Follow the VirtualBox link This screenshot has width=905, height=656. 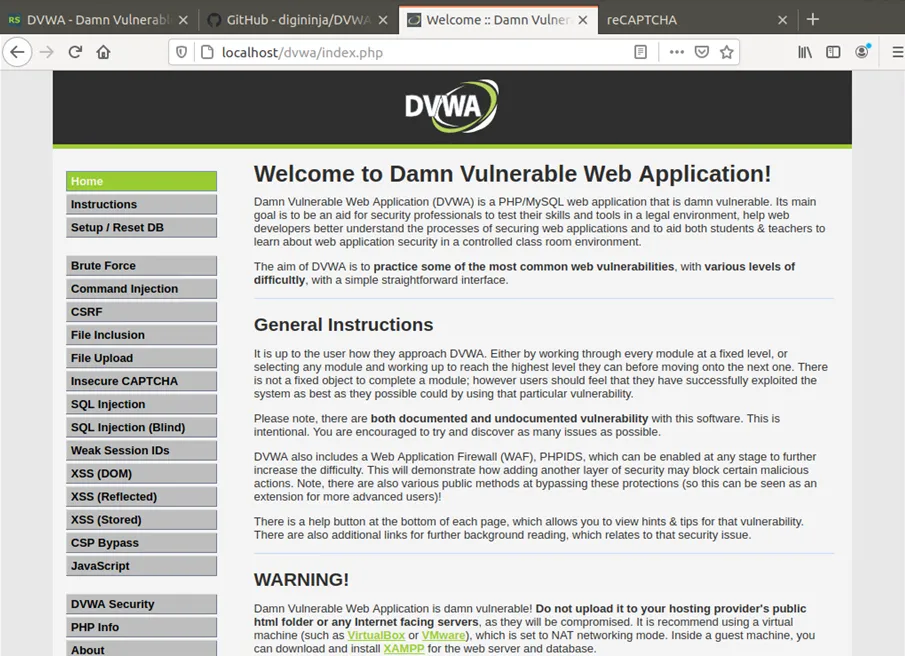pos(376,635)
